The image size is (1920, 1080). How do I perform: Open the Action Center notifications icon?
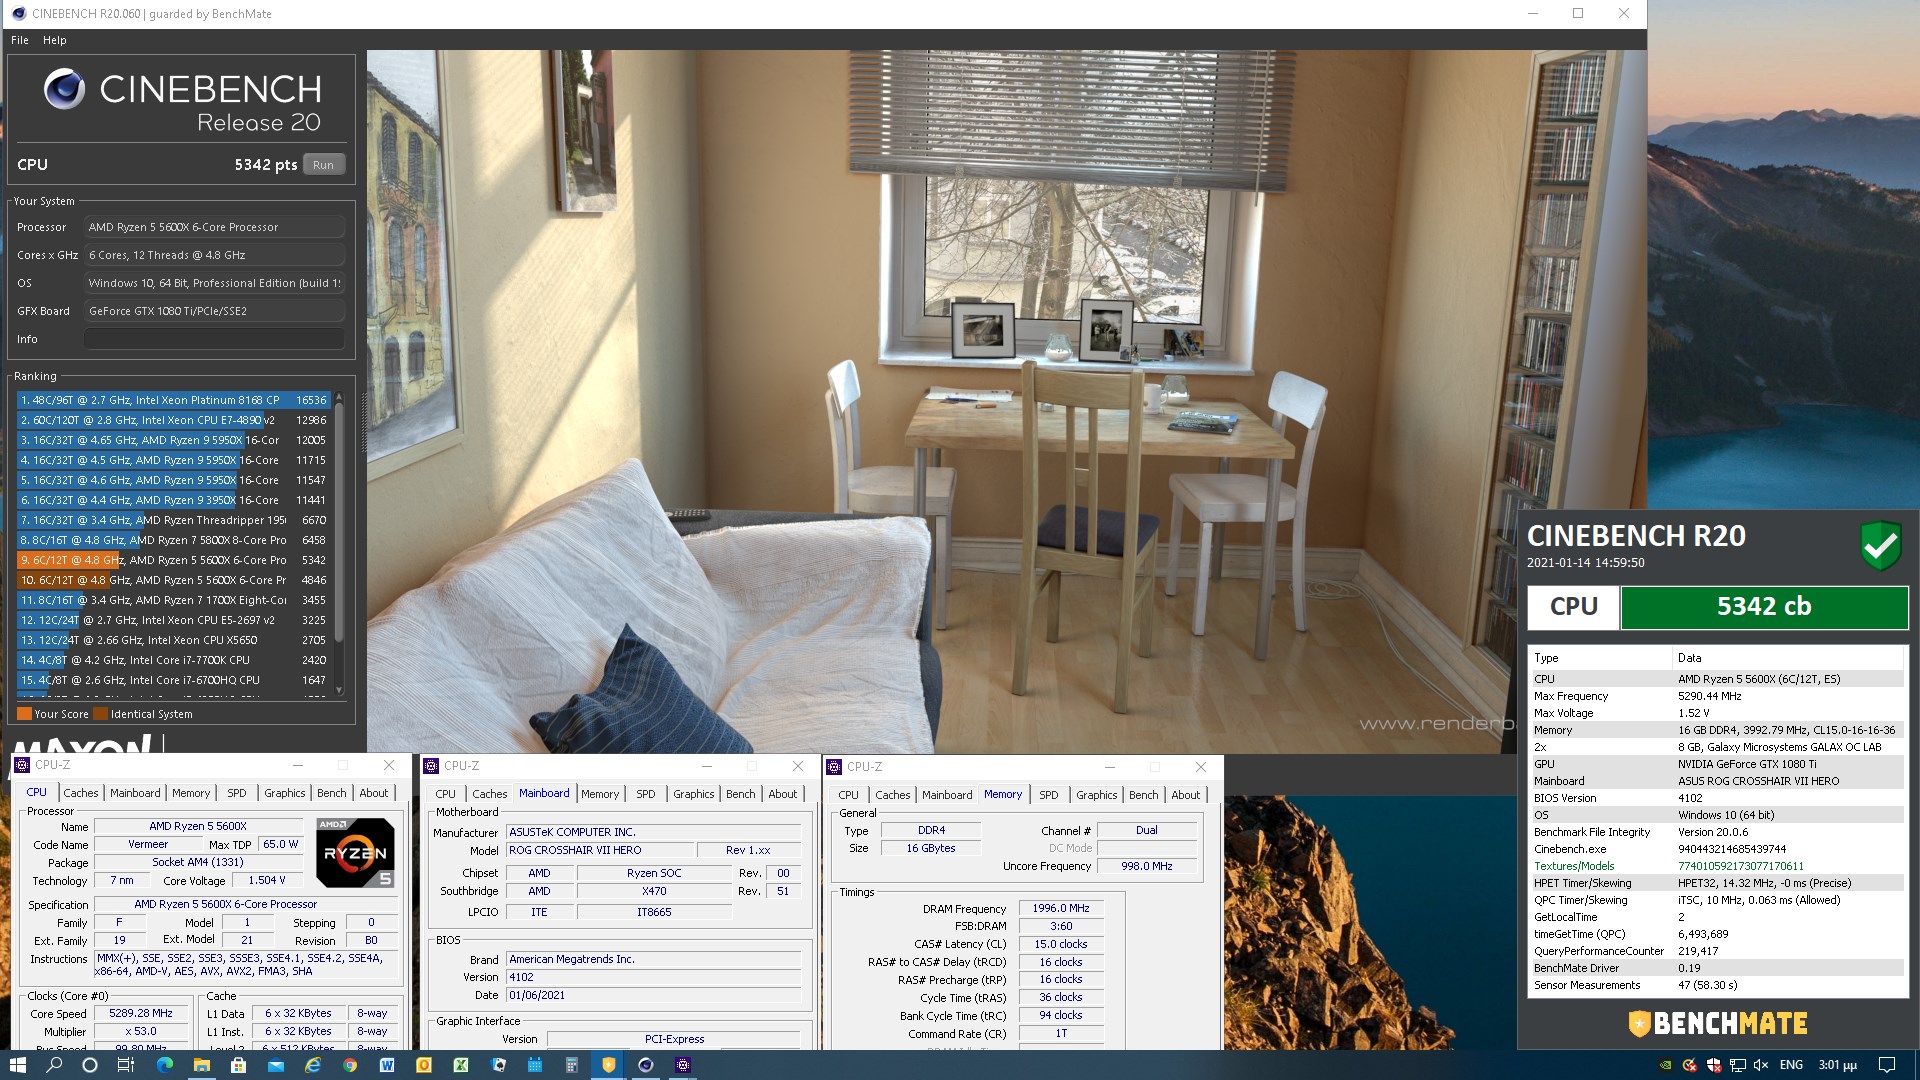(1886, 1065)
